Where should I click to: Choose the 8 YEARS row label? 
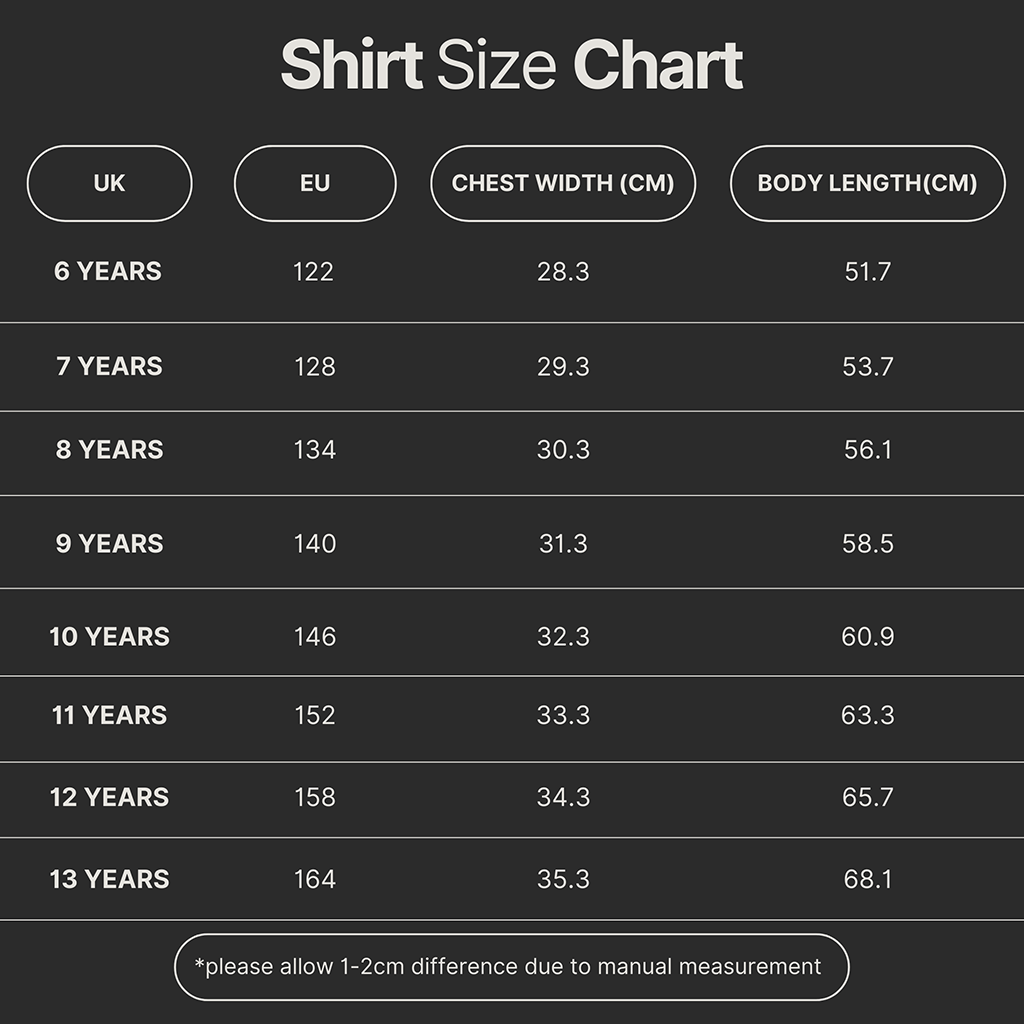pos(109,449)
